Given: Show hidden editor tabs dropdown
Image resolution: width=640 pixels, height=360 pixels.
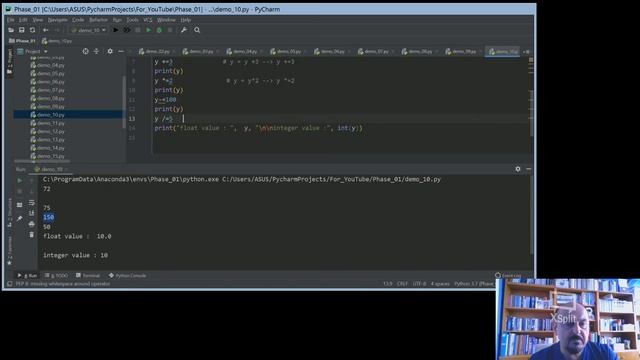Looking at the screenshot, I should (527, 52).
